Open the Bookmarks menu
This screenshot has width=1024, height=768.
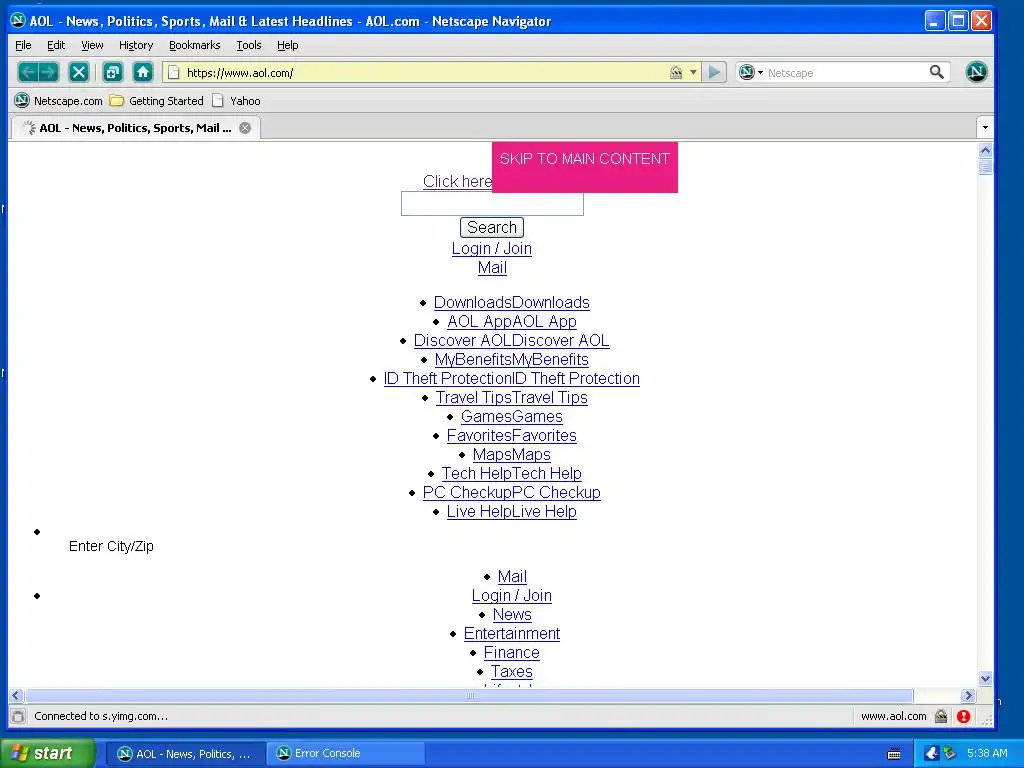(x=195, y=45)
